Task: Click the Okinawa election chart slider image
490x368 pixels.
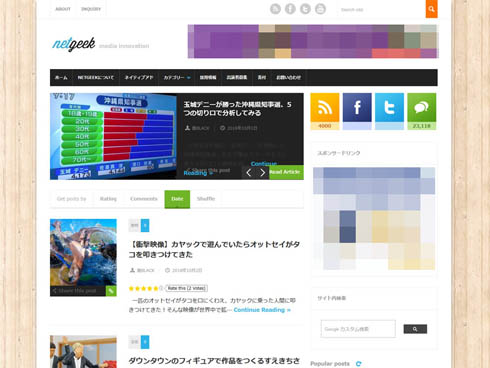Action: [x=113, y=136]
